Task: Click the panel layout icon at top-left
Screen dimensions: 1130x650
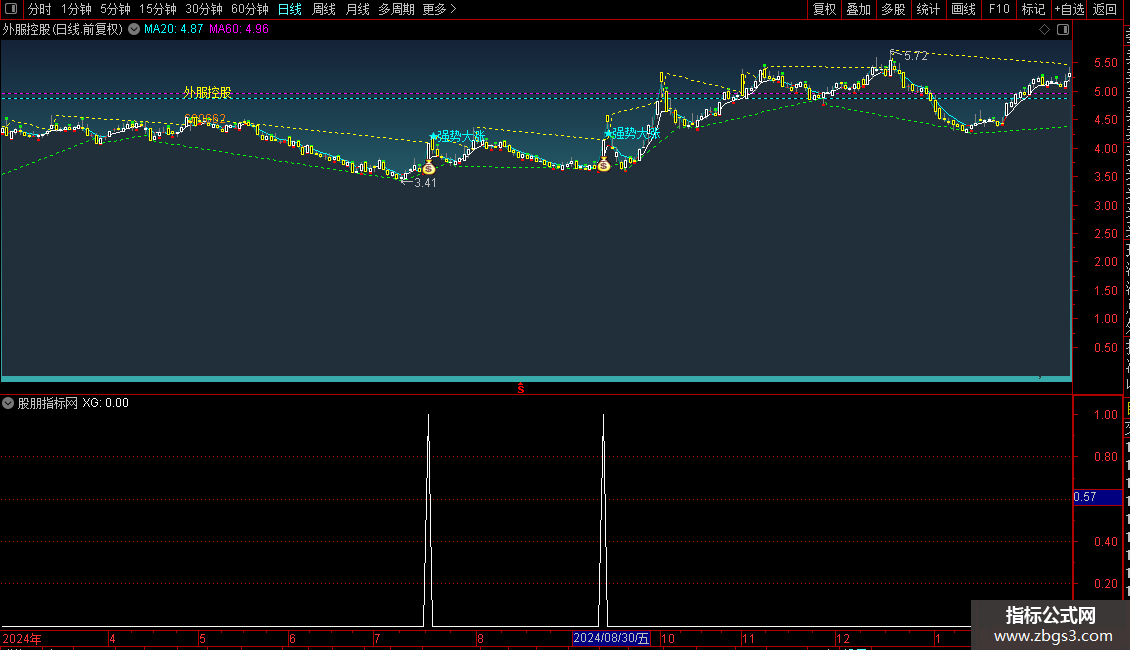Action: [11, 9]
